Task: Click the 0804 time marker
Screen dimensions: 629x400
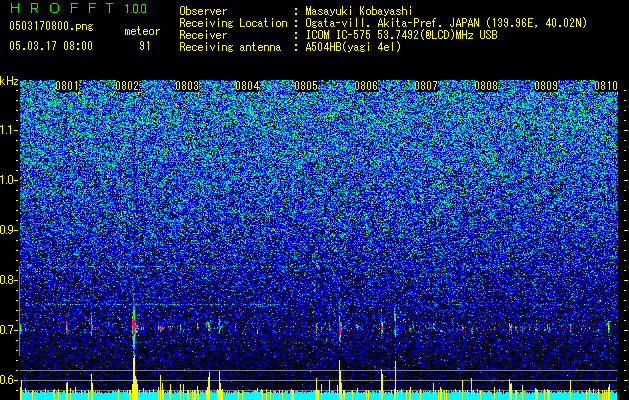Action: (x=247, y=86)
